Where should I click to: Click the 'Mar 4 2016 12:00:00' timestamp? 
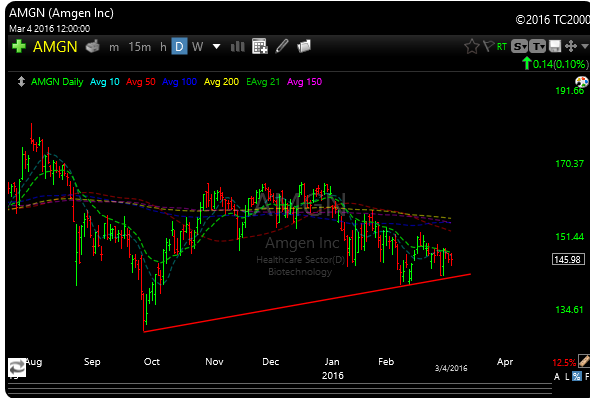coord(49,29)
